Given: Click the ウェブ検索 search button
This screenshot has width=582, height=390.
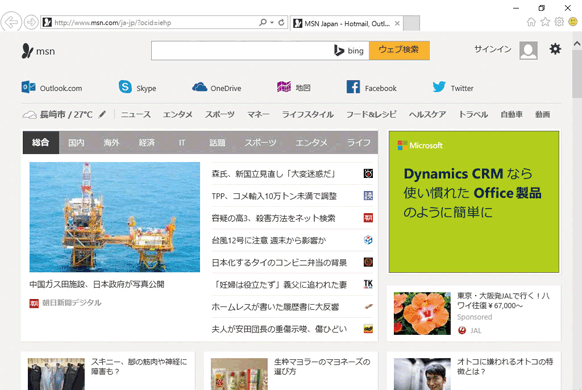Looking at the screenshot, I should [x=399, y=50].
